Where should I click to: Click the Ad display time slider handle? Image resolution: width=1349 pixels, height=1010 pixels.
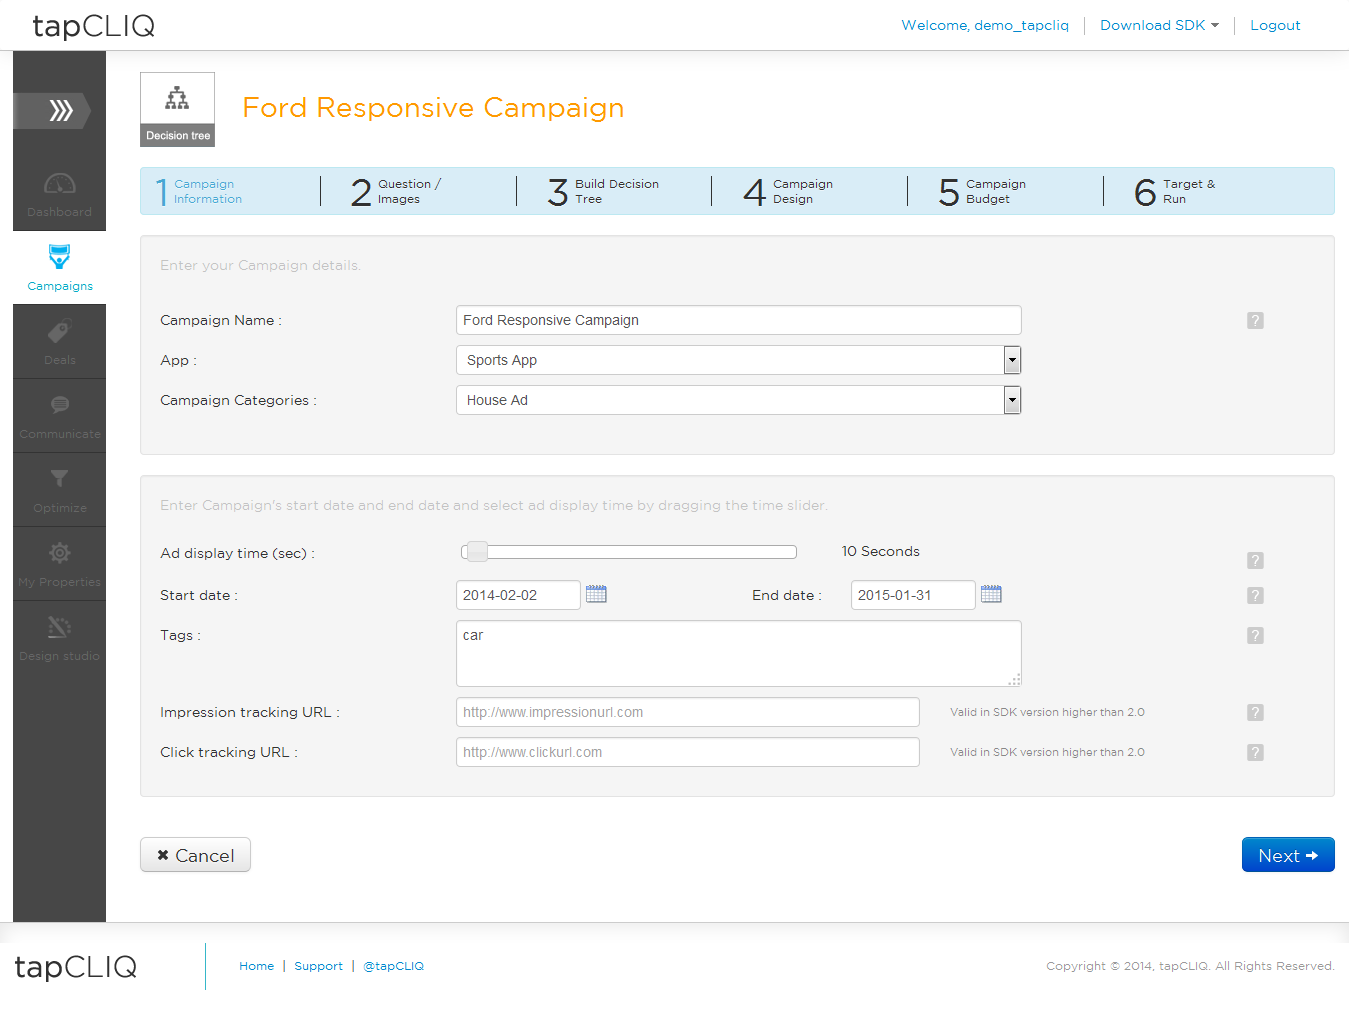pyautogui.click(x=477, y=551)
